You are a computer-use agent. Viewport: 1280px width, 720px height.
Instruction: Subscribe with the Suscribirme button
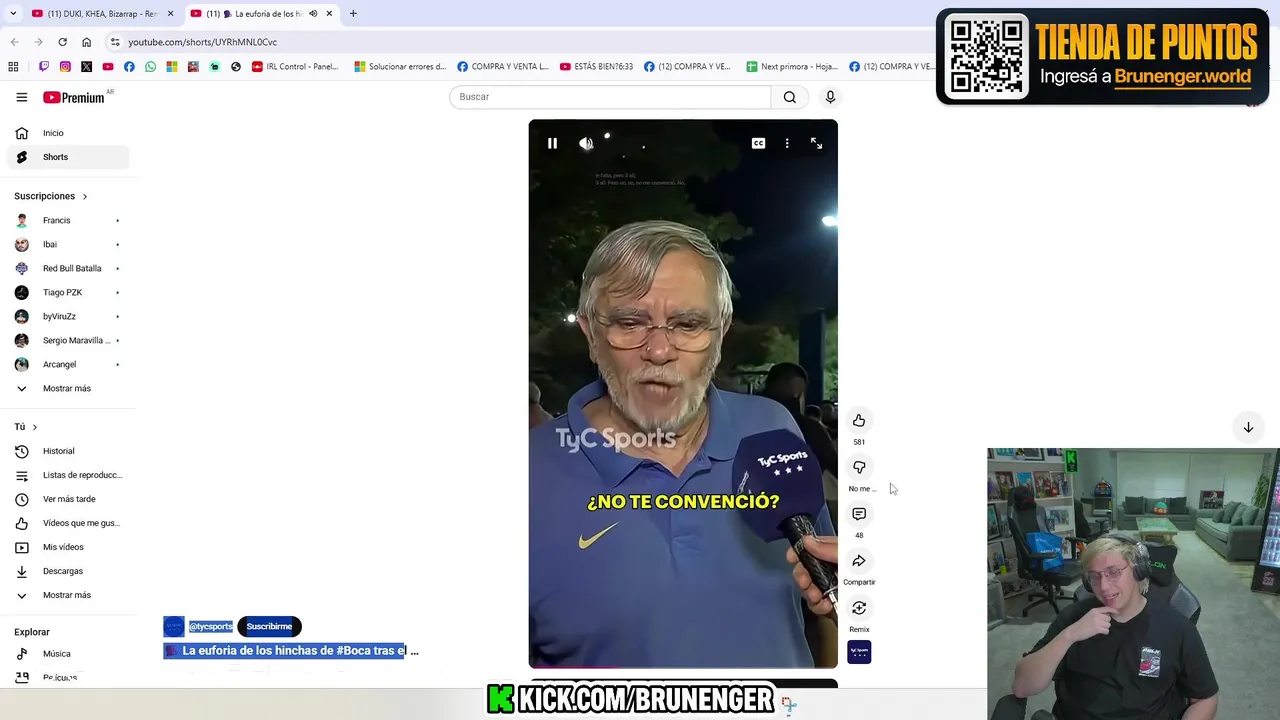click(x=269, y=626)
